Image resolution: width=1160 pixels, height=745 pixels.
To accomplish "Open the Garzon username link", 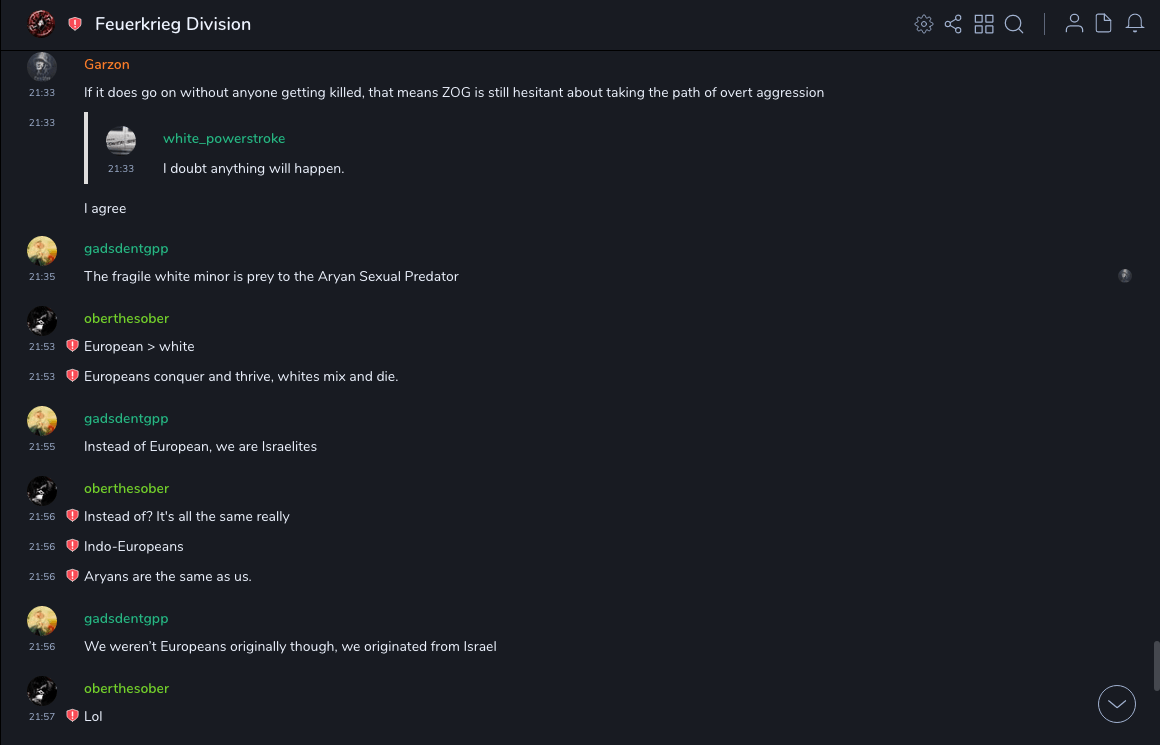I will pos(107,64).
